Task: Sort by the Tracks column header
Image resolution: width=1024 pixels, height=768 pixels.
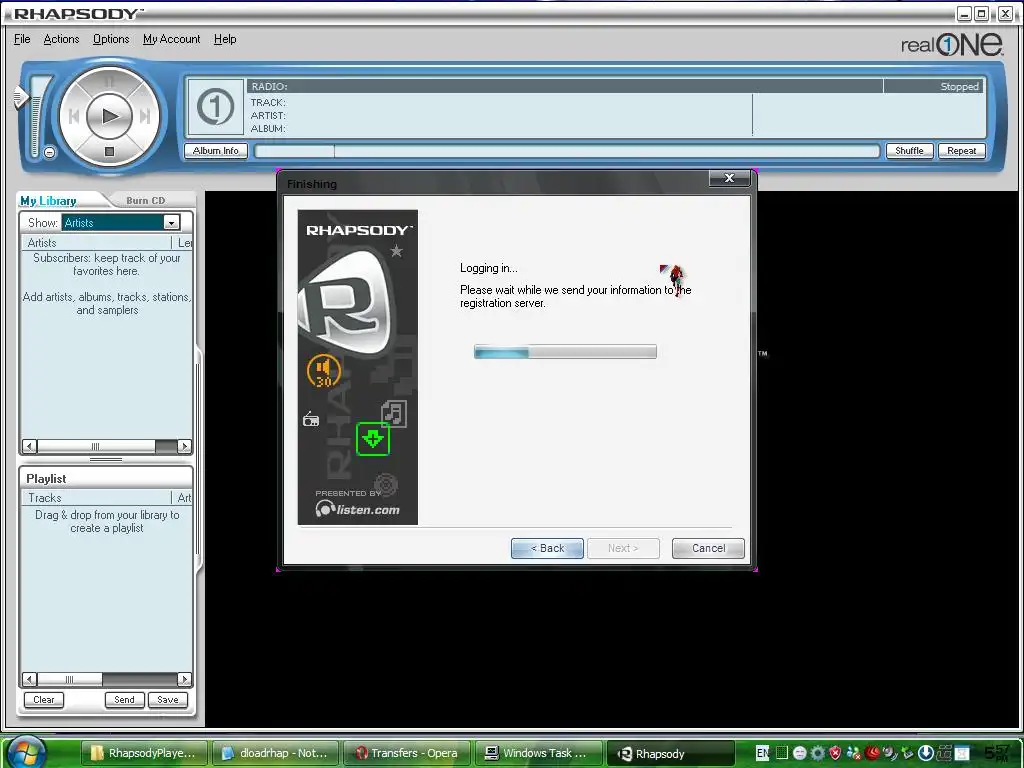Action: coord(97,498)
